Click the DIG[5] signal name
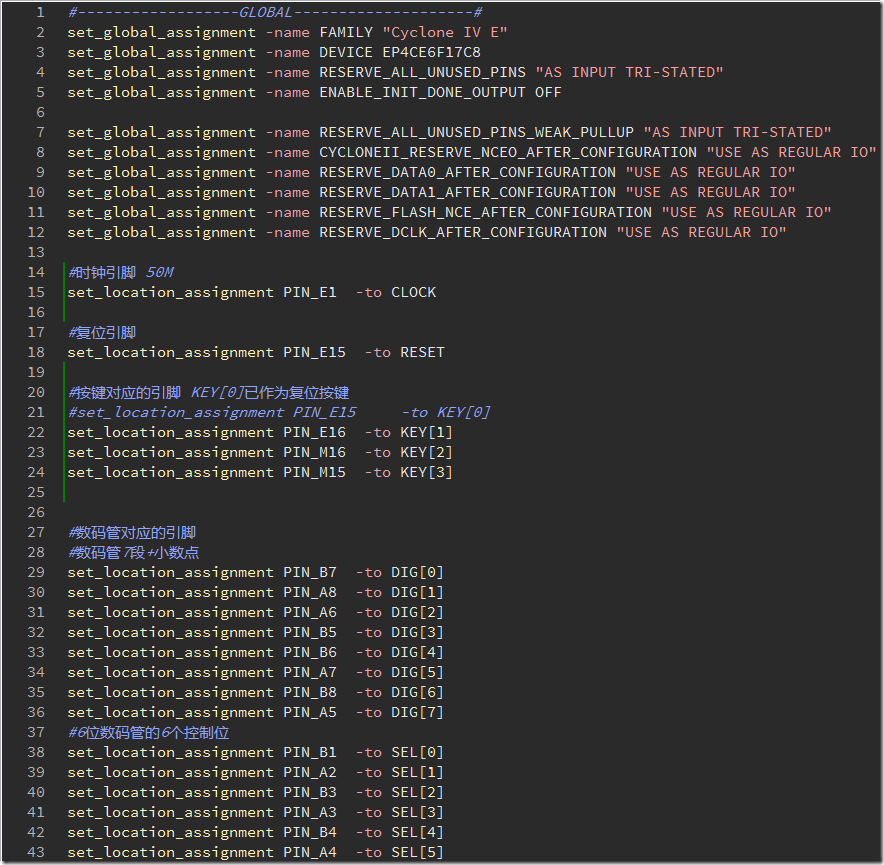Screen dimensions: 884x865 (x=417, y=673)
